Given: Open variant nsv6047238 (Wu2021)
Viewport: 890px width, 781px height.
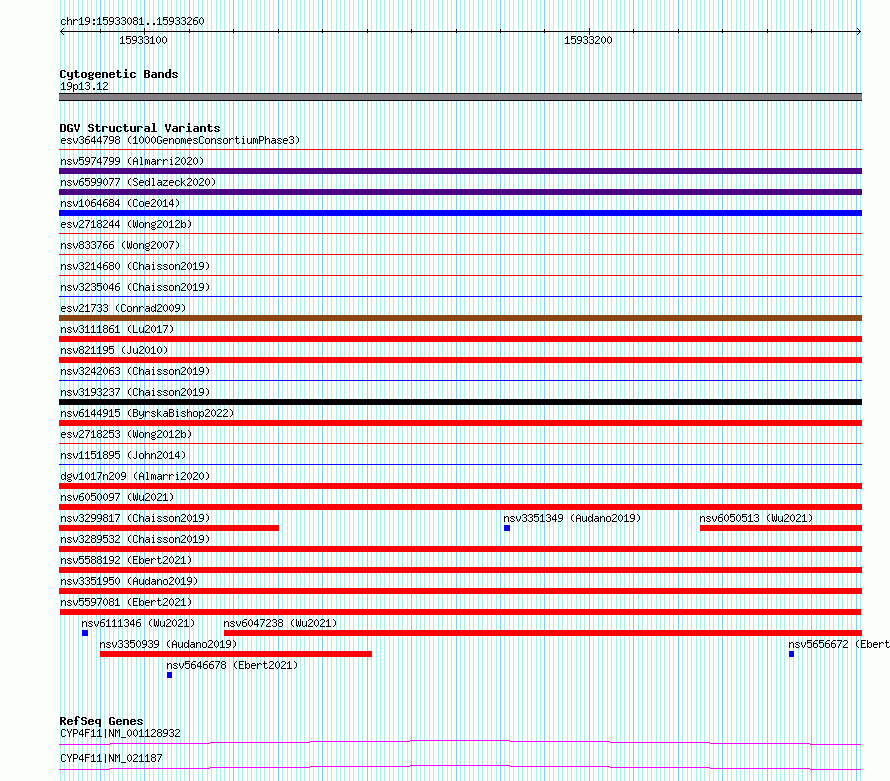Looking at the screenshot, I should (280, 623).
